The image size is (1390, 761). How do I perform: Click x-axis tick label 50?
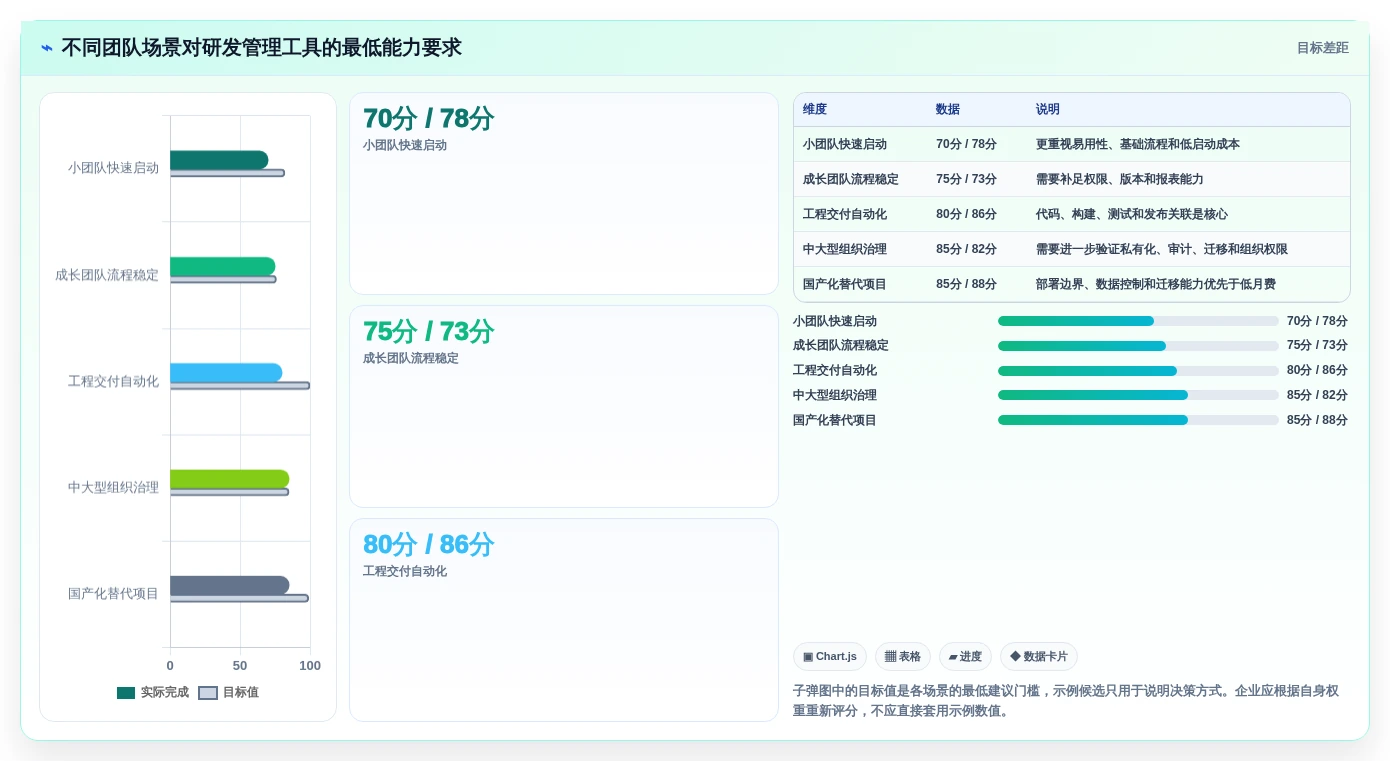(x=240, y=666)
